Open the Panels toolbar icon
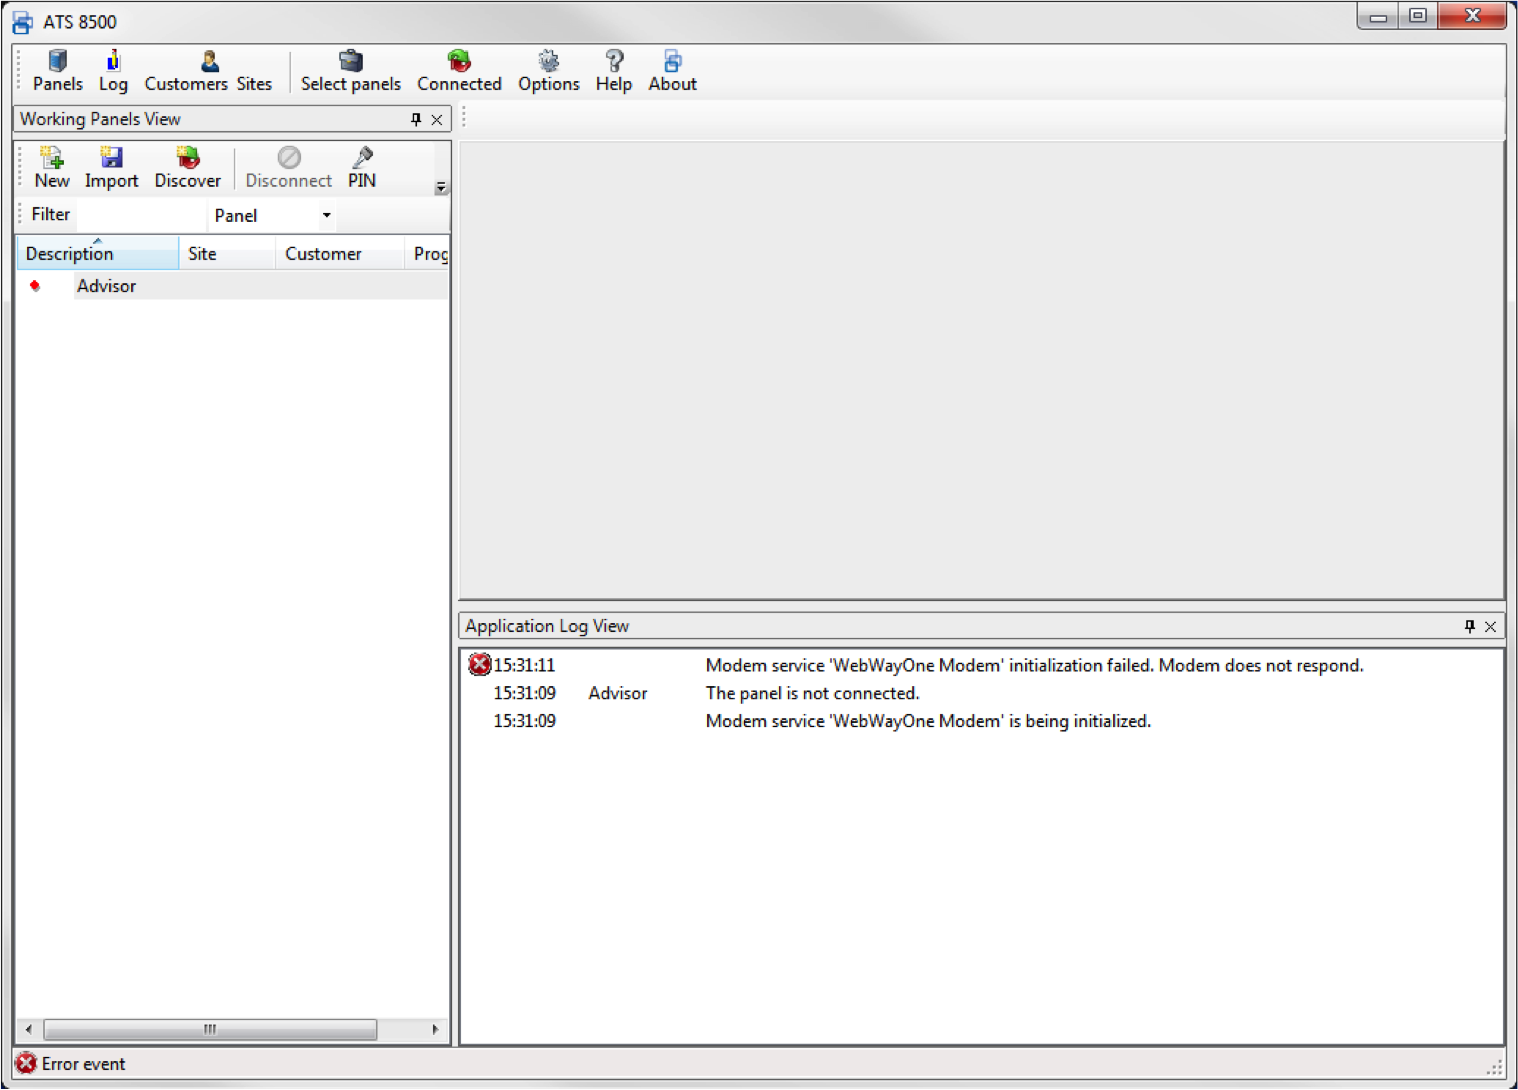1518x1090 pixels. click(x=57, y=62)
